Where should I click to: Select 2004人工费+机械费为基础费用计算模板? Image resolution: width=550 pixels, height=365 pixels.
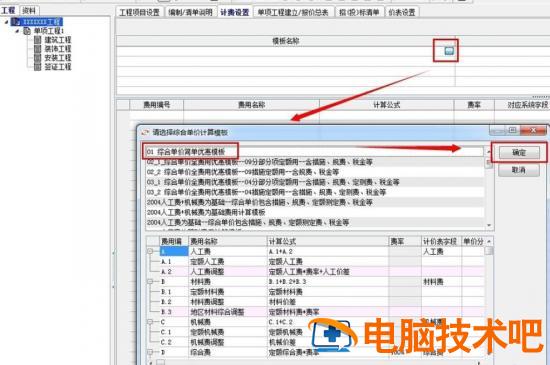[x=315, y=212]
